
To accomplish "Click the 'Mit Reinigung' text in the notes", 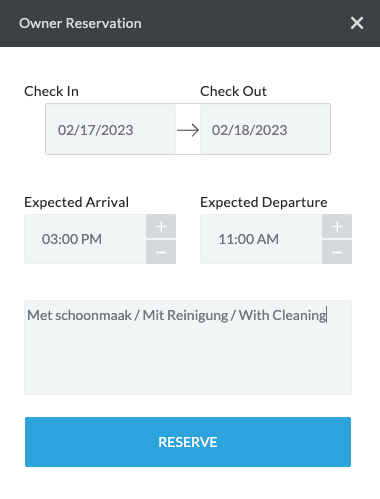I will [x=185, y=315].
